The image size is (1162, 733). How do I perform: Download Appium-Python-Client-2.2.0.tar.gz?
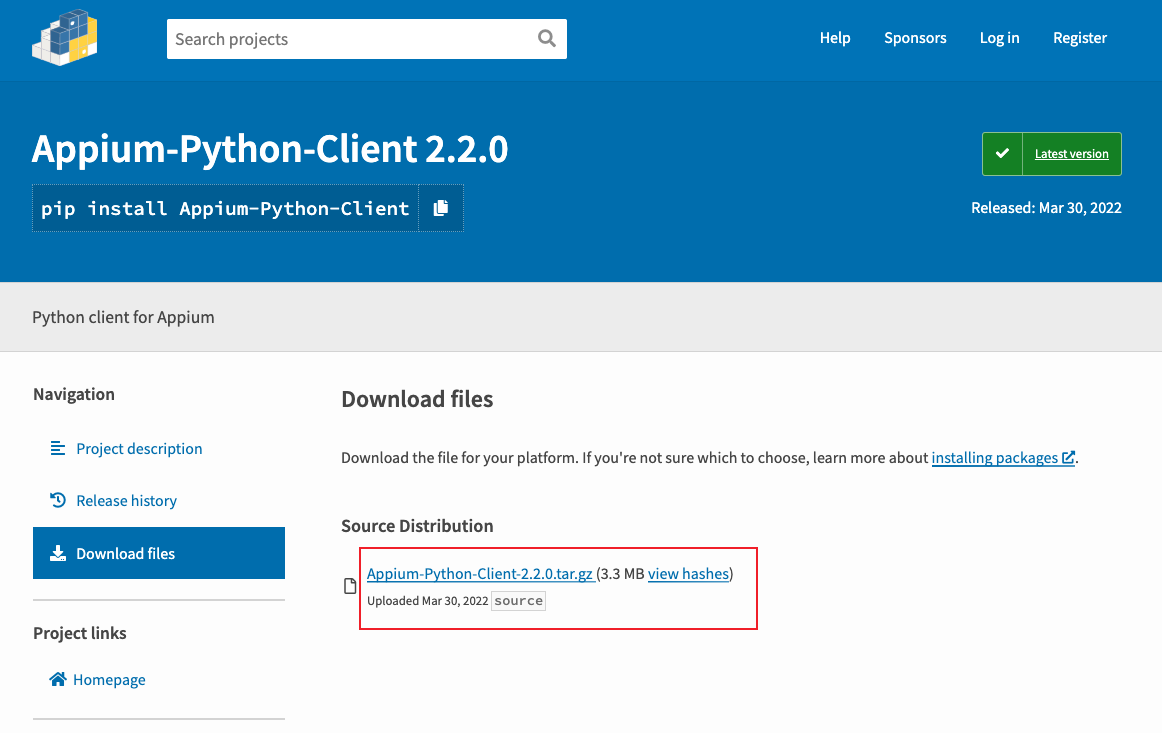click(x=480, y=574)
